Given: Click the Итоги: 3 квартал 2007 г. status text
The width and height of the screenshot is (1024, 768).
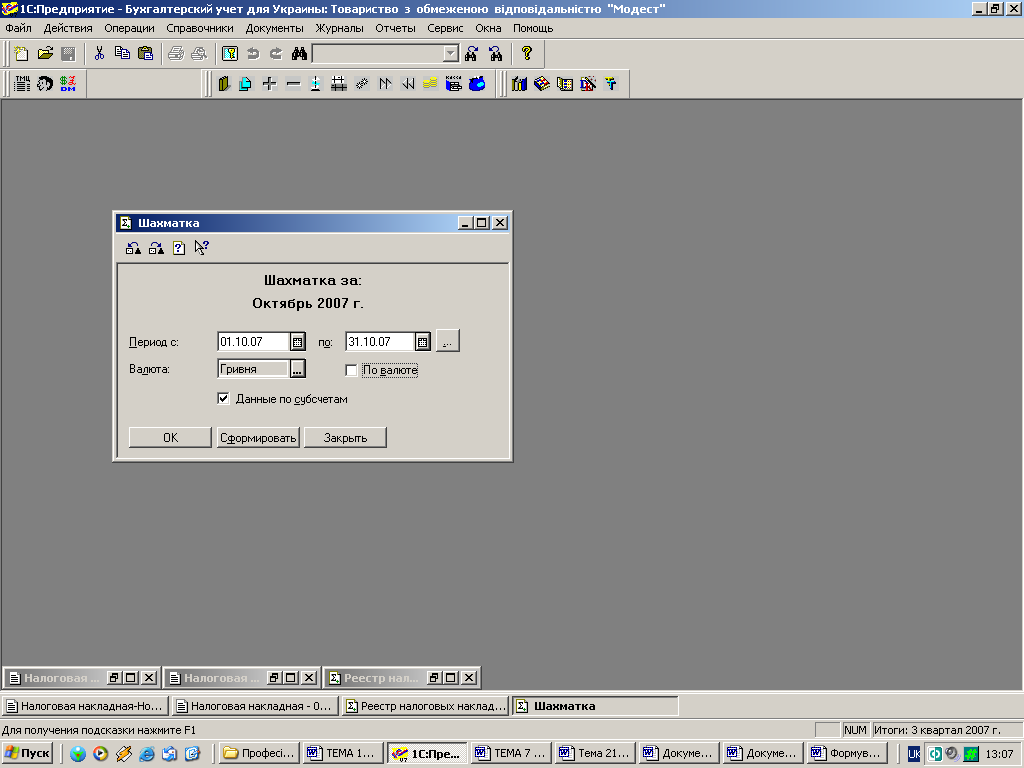Looking at the screenshot, I should click(937, 730).
